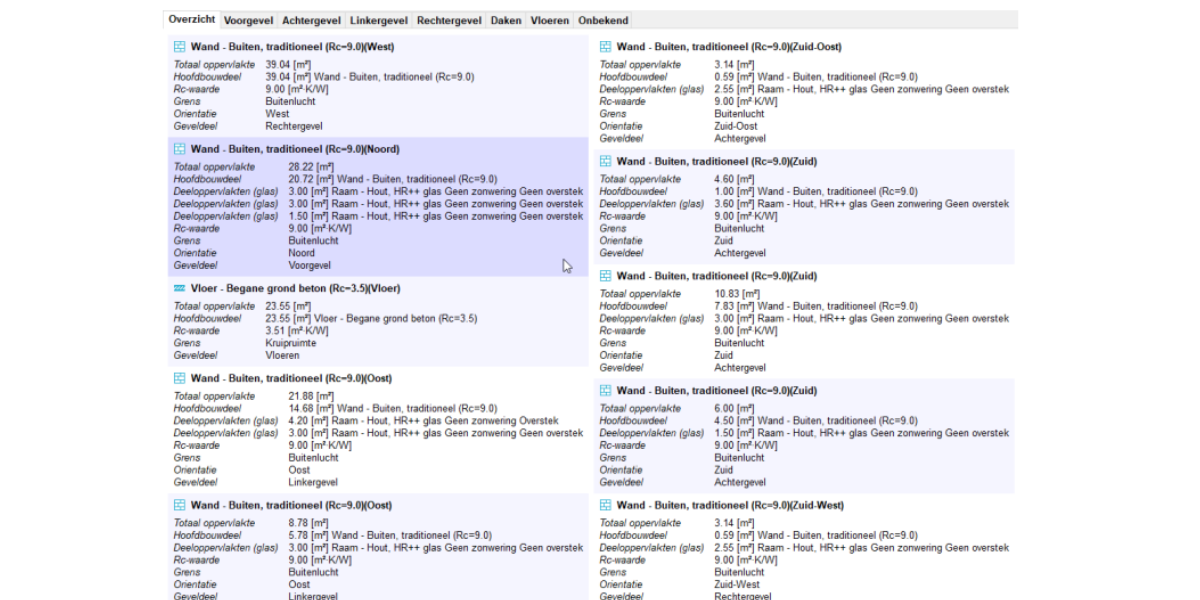Screen dimensions: 1200x600
Task: Click the wall icon beside the West wall entry
Action: (180, 47)
